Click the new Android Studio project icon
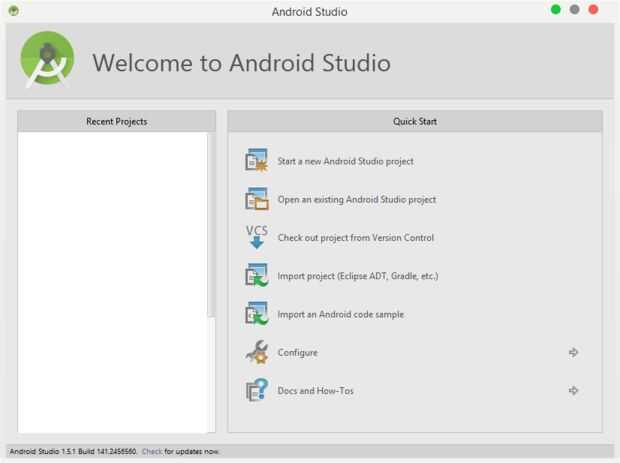Viewport: 620px width, 463px height. click(x=256, y=161)
